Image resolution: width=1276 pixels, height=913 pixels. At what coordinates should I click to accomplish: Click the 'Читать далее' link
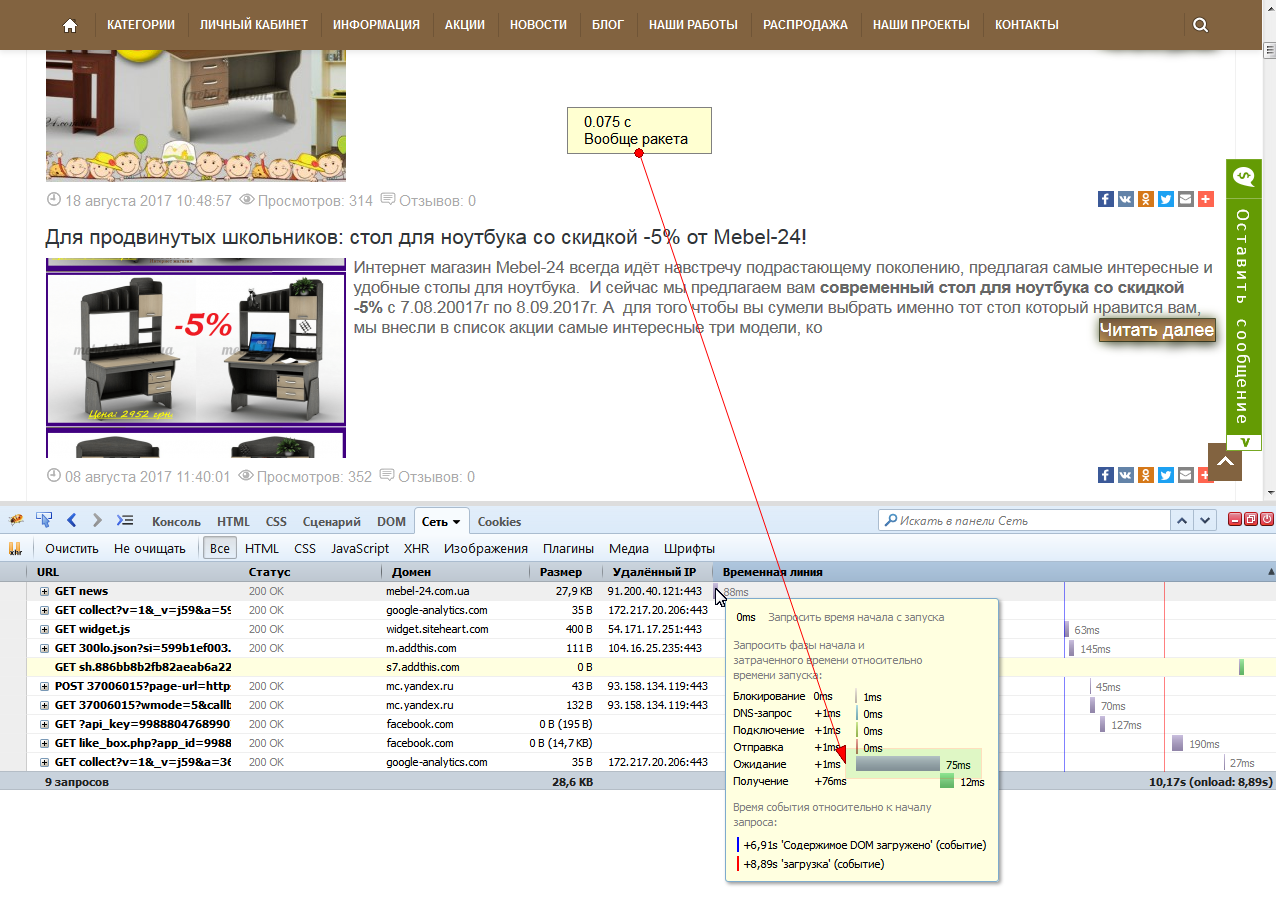coord(1157,330)
